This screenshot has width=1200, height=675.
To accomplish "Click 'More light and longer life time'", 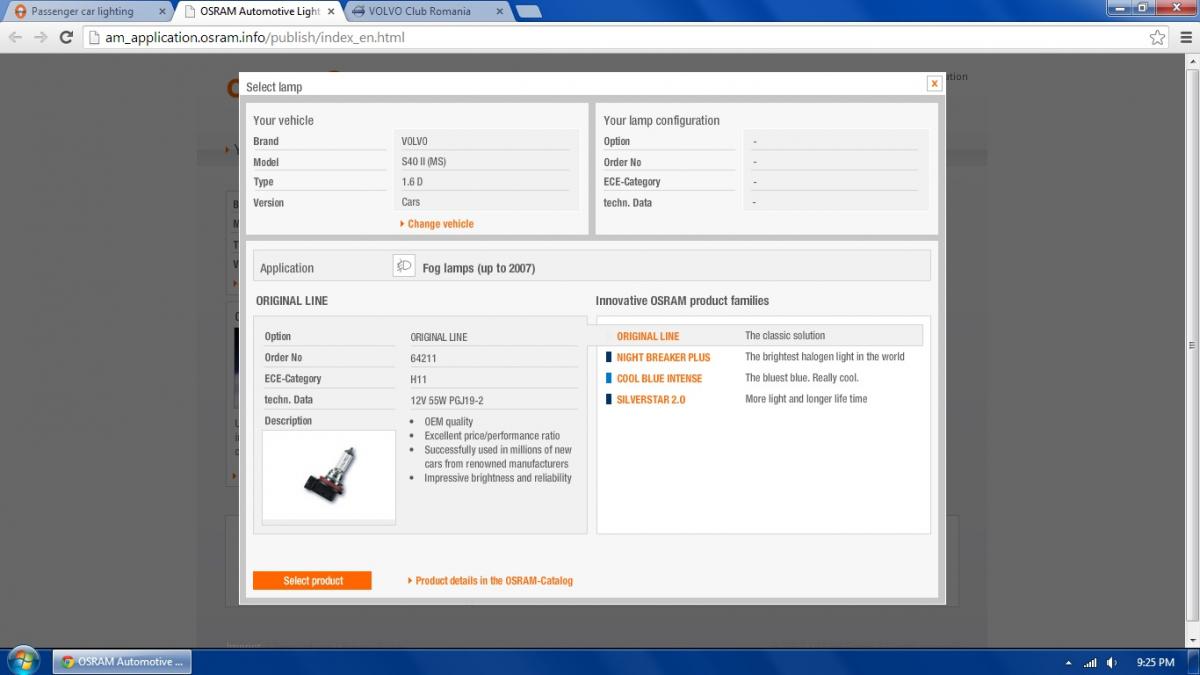I will point(806,399).
